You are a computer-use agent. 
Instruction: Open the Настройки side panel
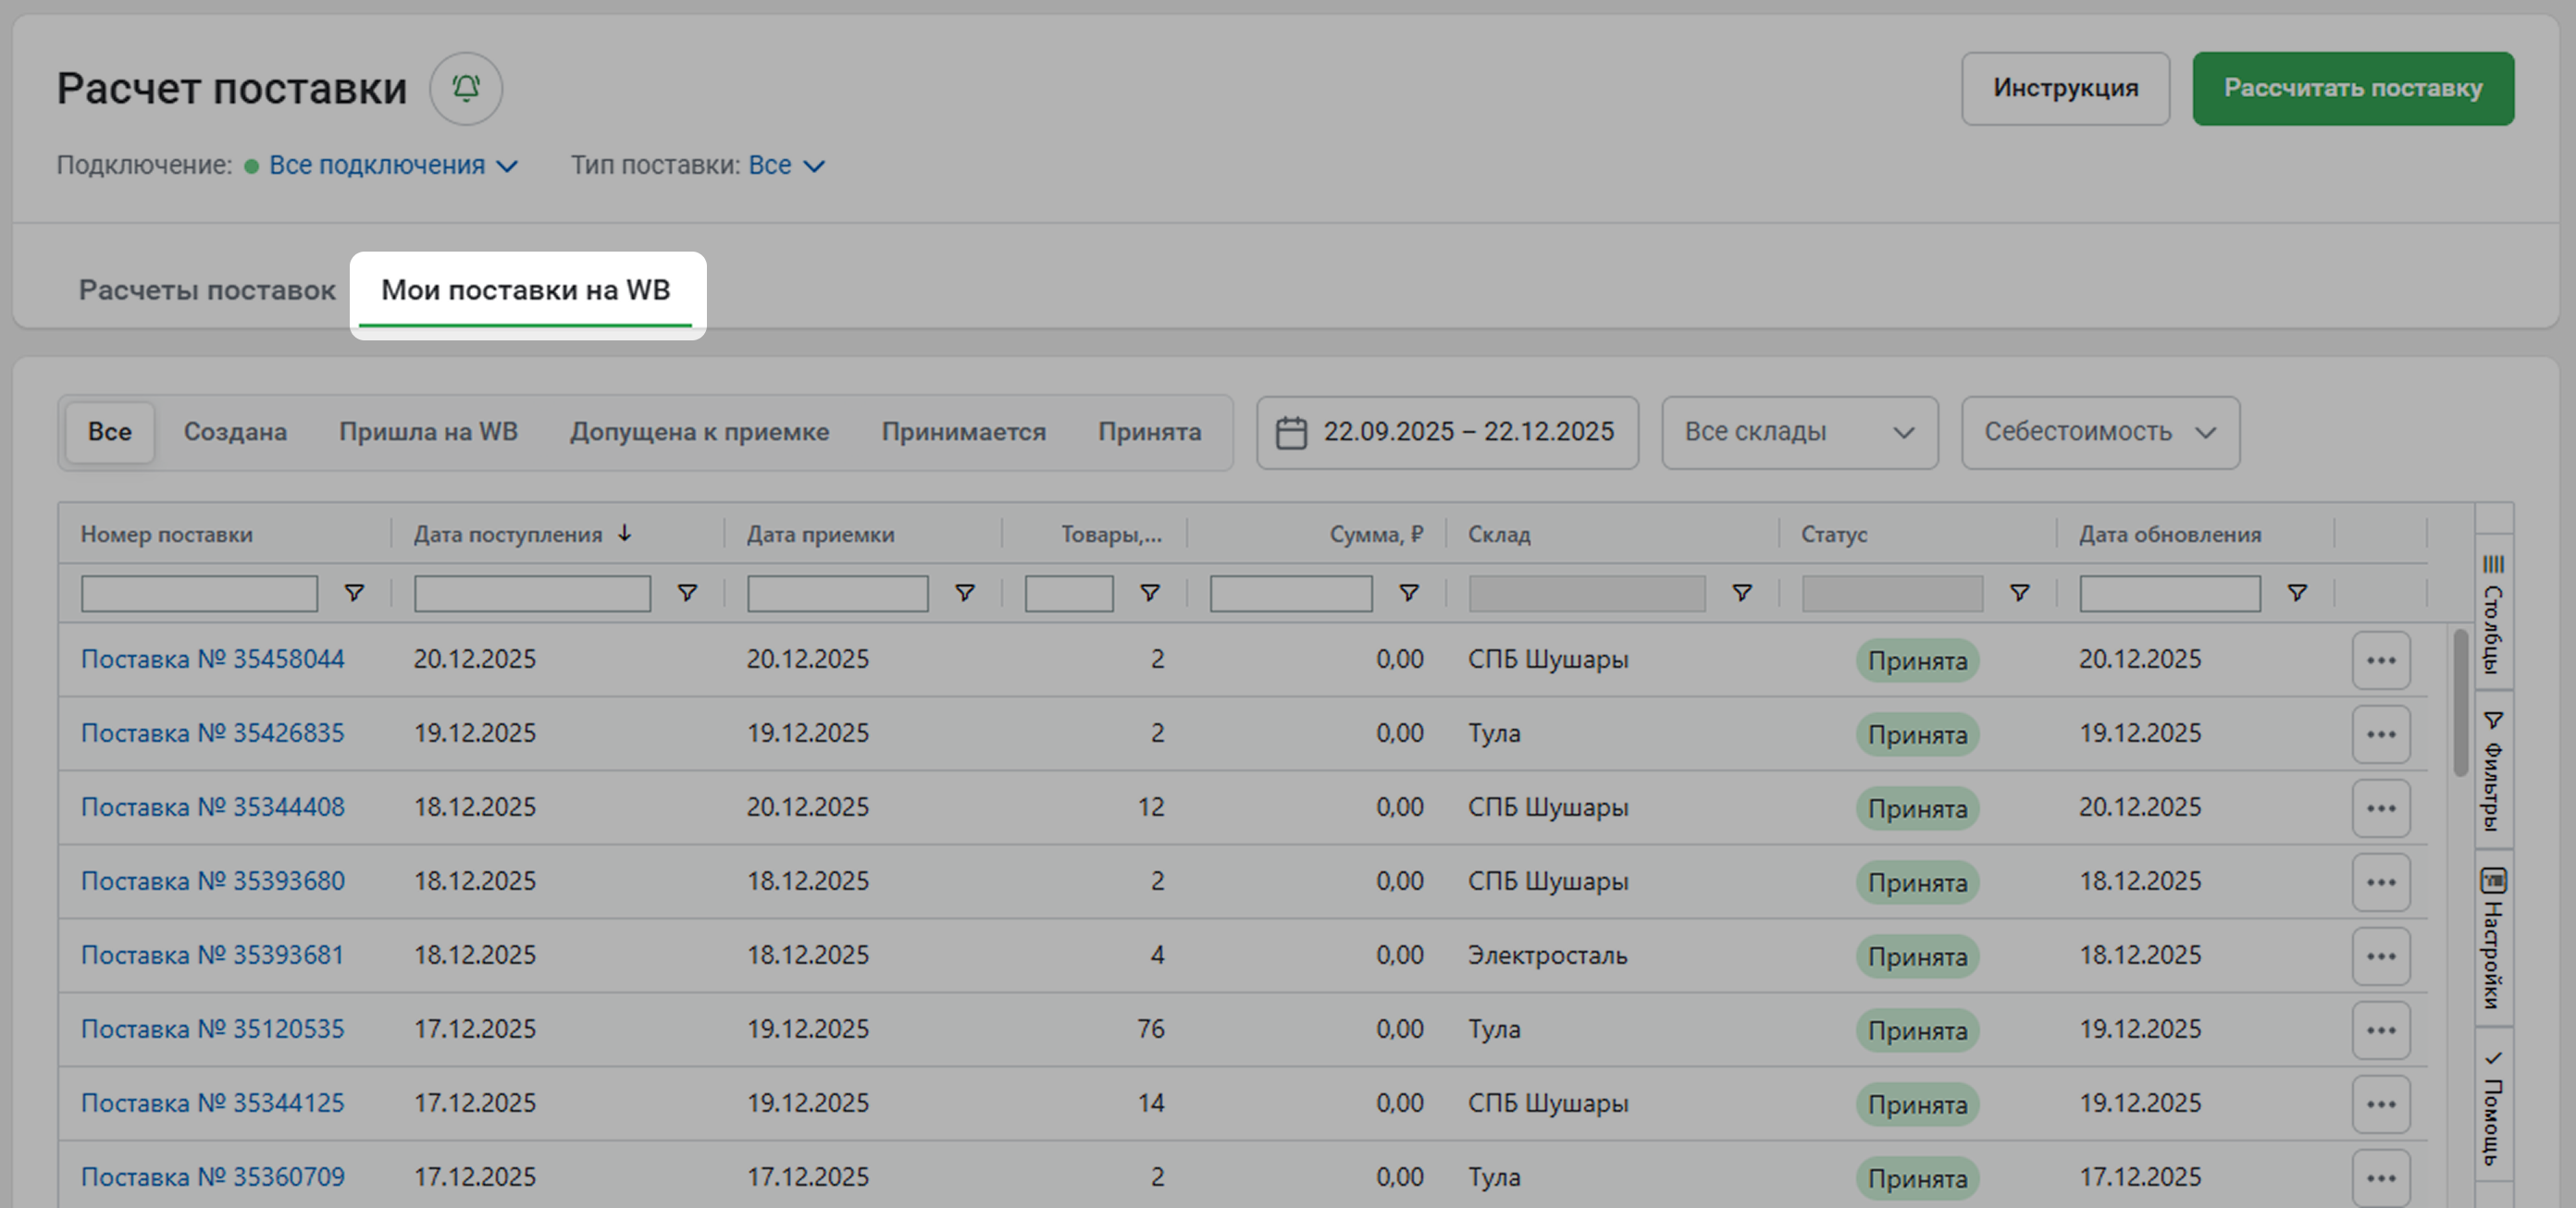(2493, 938)
